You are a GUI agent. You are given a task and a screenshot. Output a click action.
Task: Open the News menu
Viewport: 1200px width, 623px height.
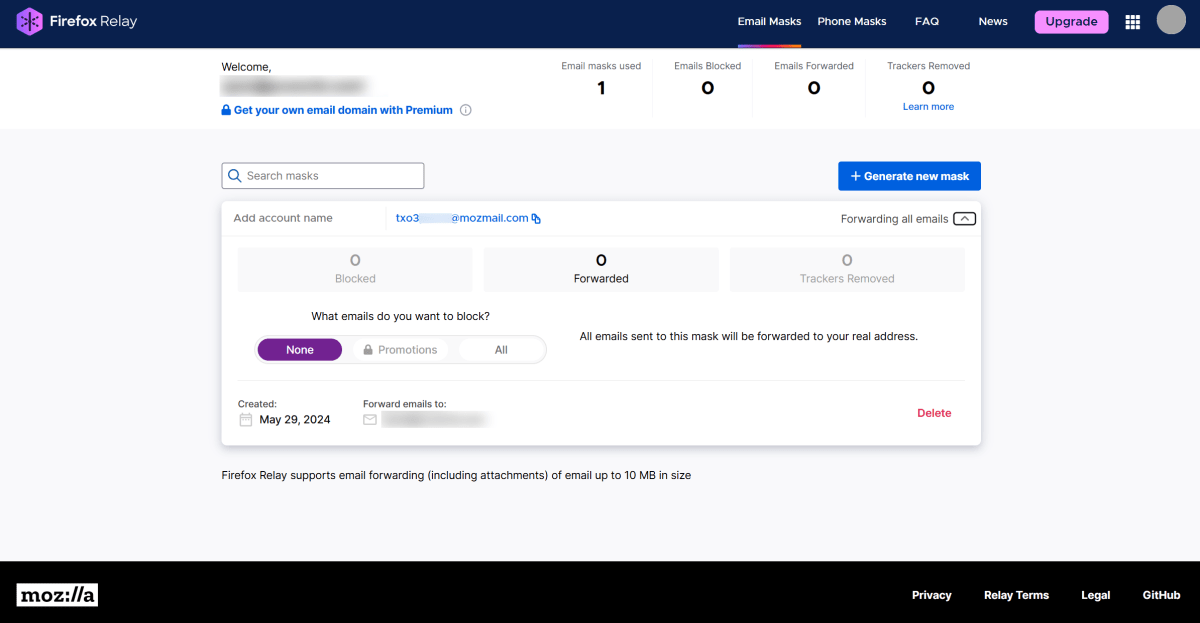(x=993, y=21)
